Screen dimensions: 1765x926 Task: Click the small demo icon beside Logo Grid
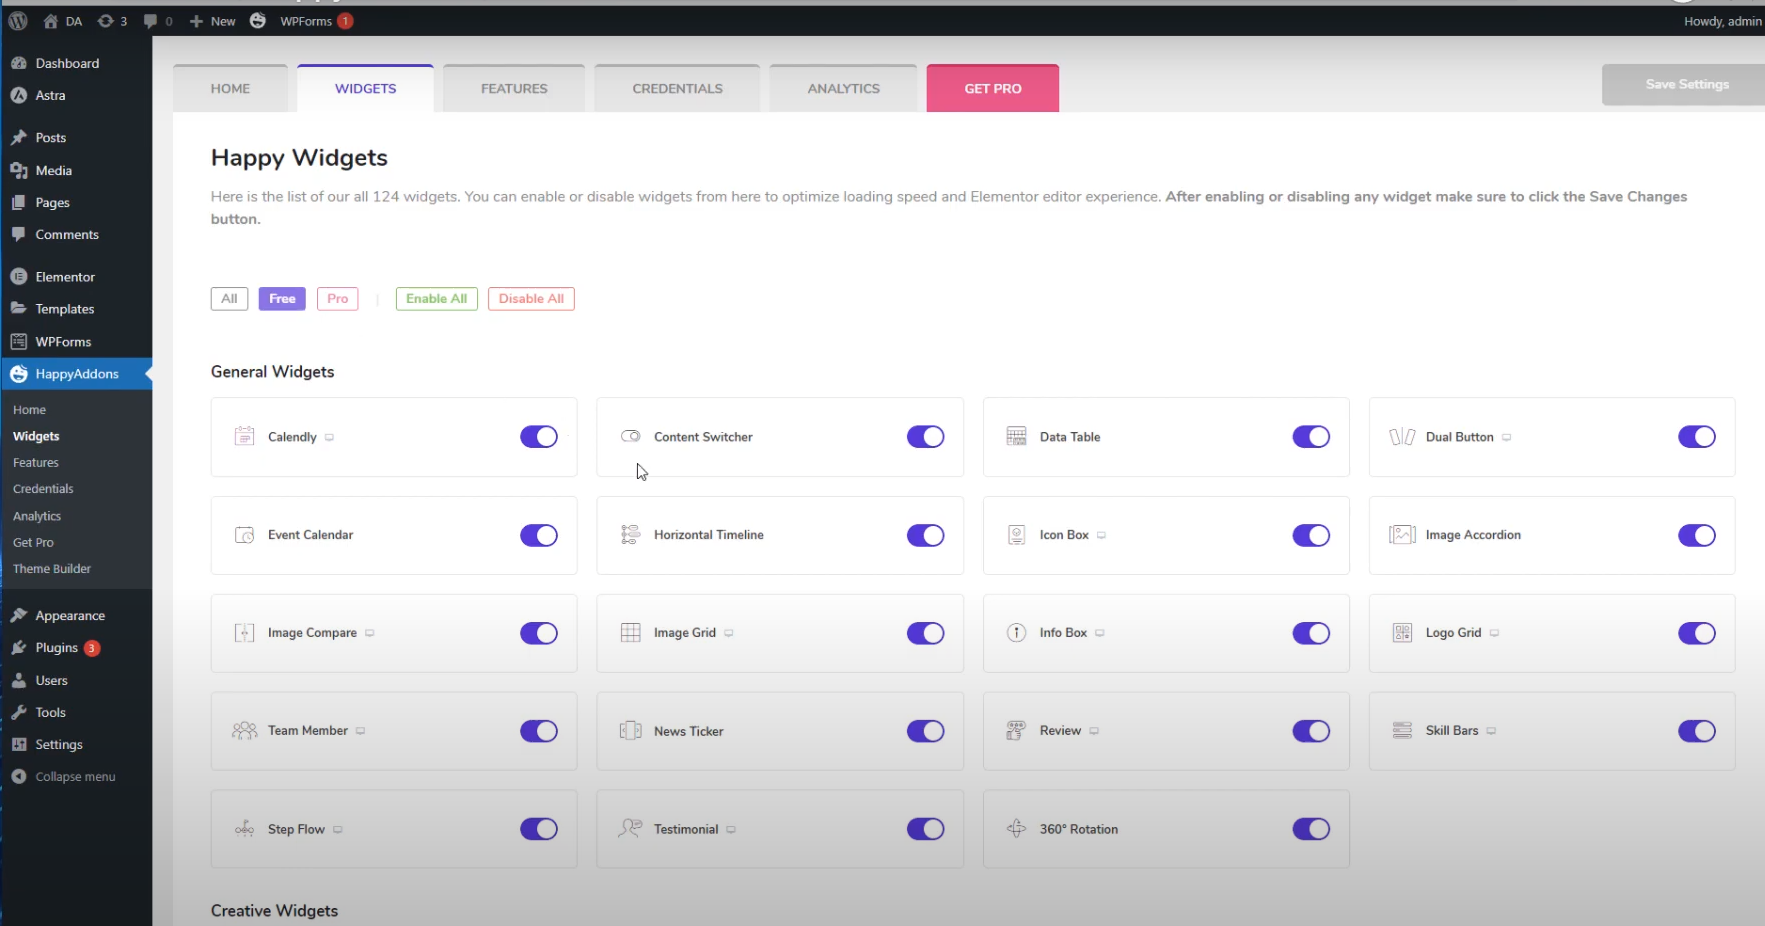1494,634
